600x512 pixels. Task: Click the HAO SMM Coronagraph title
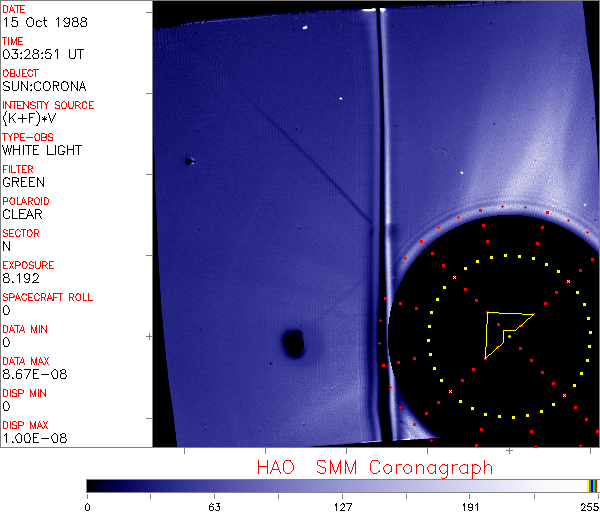(375, 467)
